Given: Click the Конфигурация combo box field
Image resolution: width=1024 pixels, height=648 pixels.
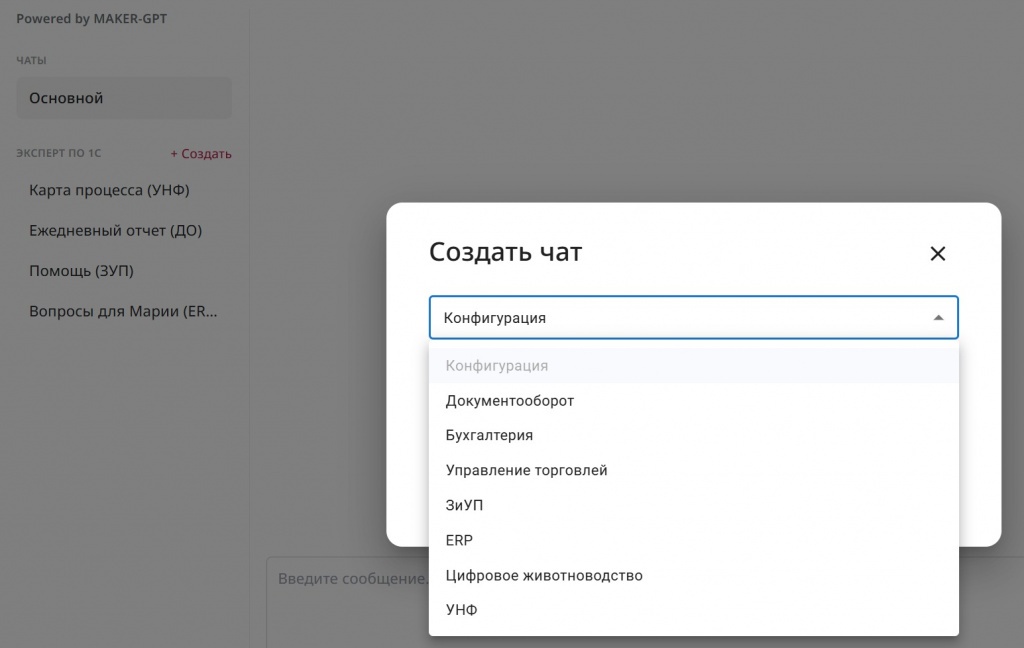Looking at the screenshot, I should click(x=694, y=317).
